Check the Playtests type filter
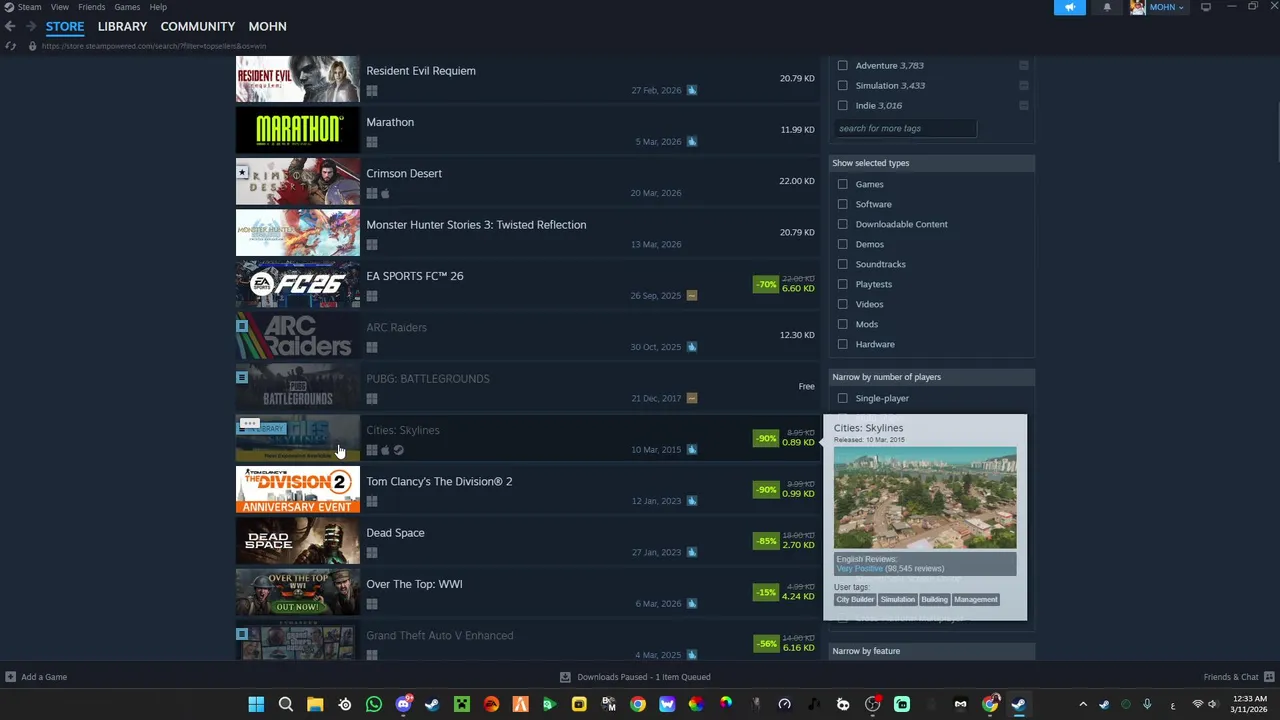 click(x=842, y=284)
